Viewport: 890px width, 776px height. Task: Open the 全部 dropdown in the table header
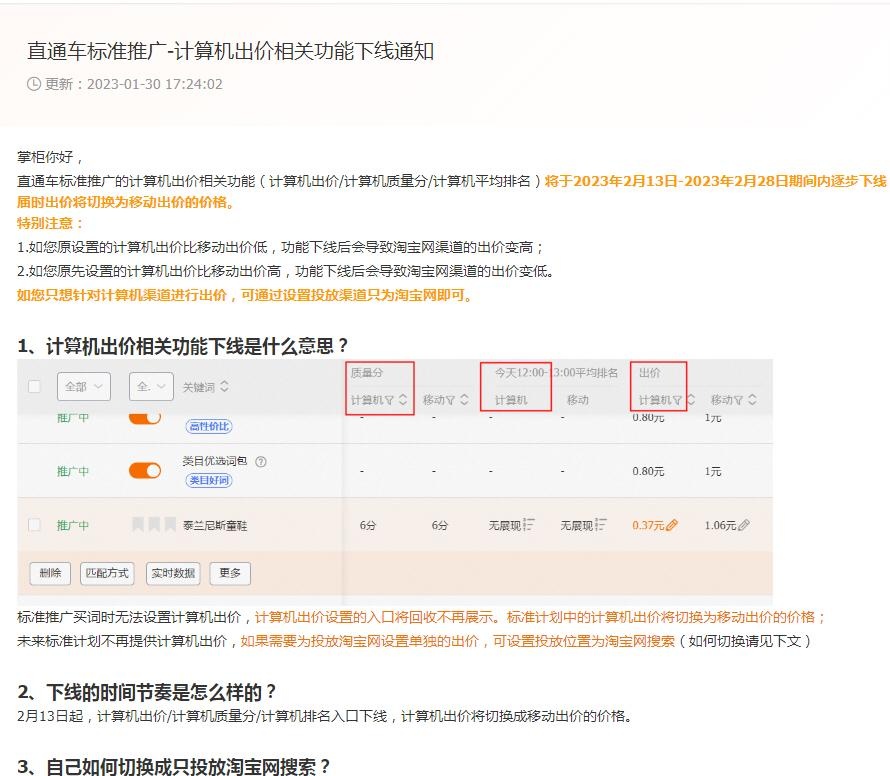click(x=84, y=387)
